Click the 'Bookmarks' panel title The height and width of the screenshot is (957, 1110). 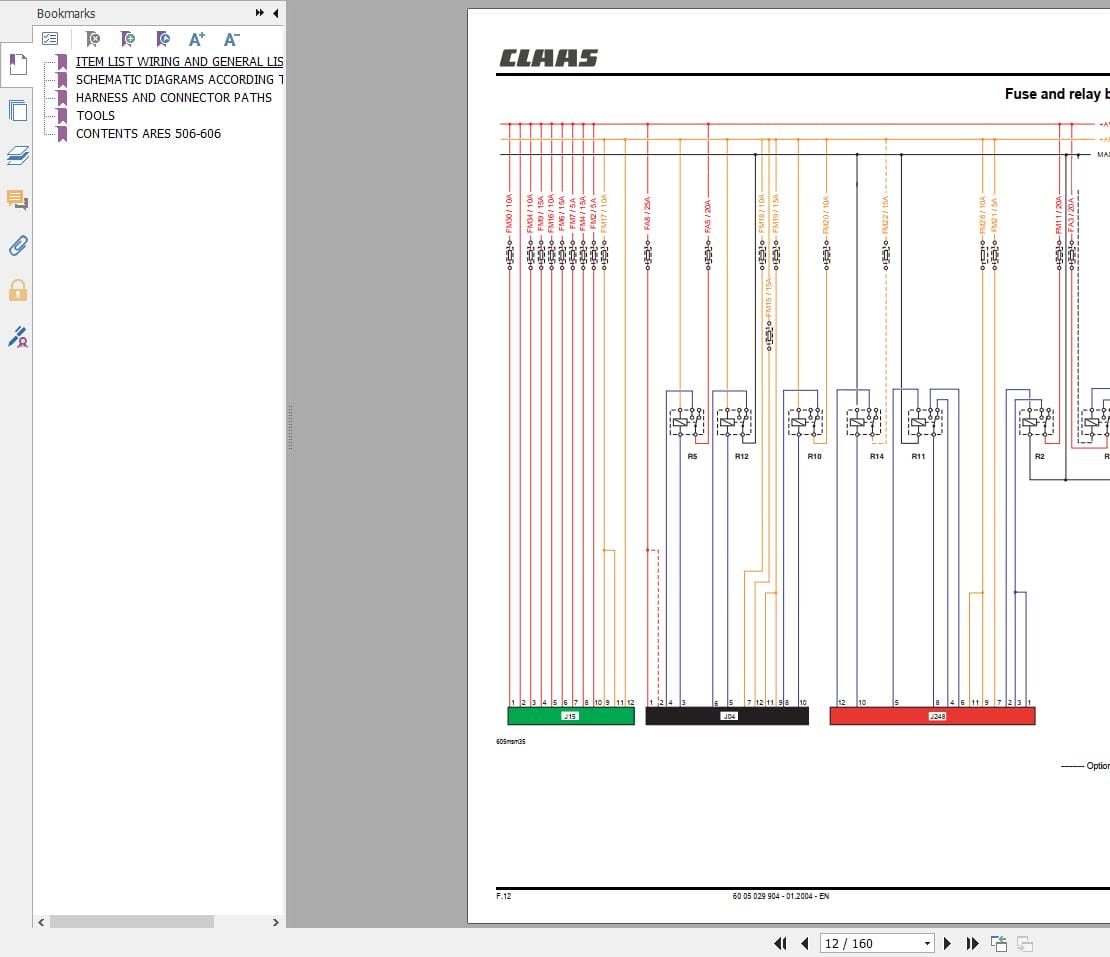tap(66, 13)
